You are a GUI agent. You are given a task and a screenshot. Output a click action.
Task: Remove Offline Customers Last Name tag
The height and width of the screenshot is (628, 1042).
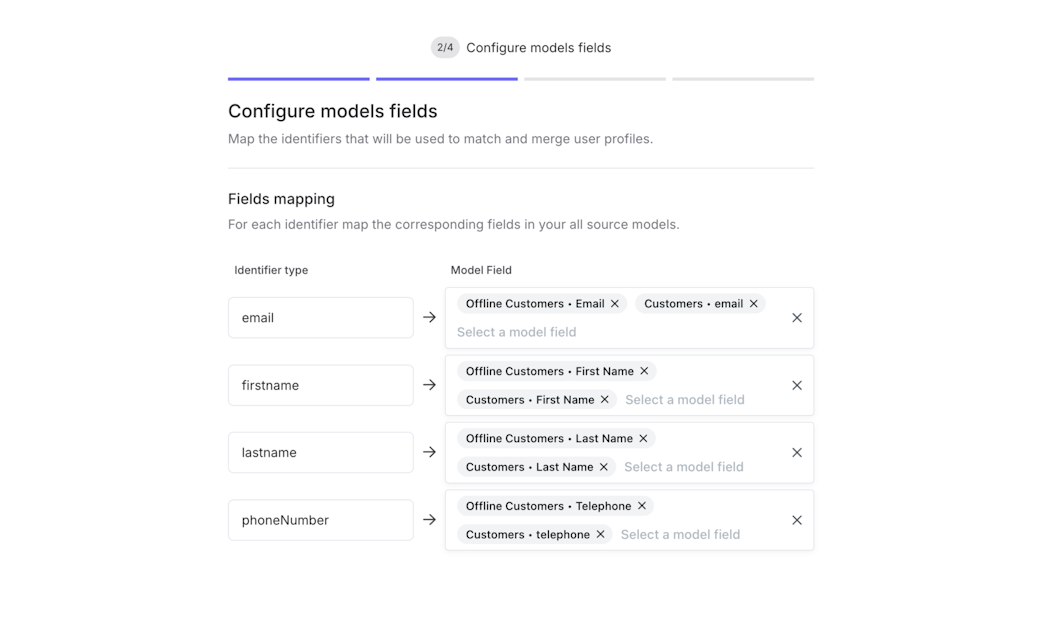click(643, 439)
